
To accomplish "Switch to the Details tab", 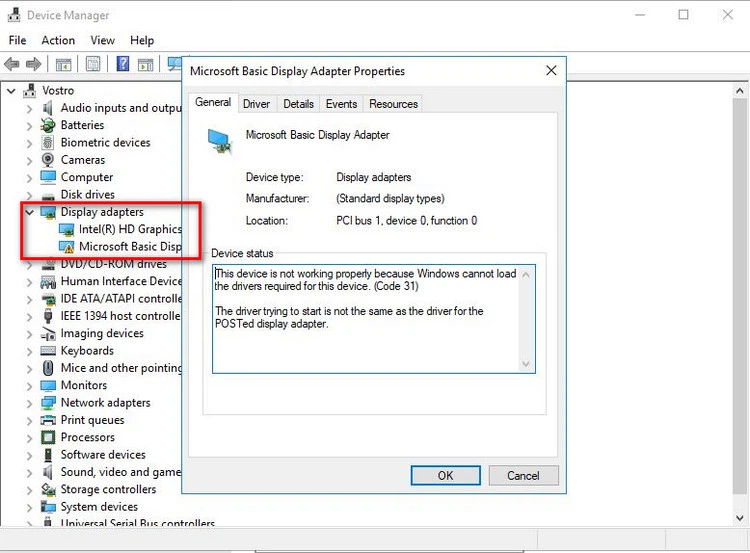I will pyautogui.click(x=298, y=104).
